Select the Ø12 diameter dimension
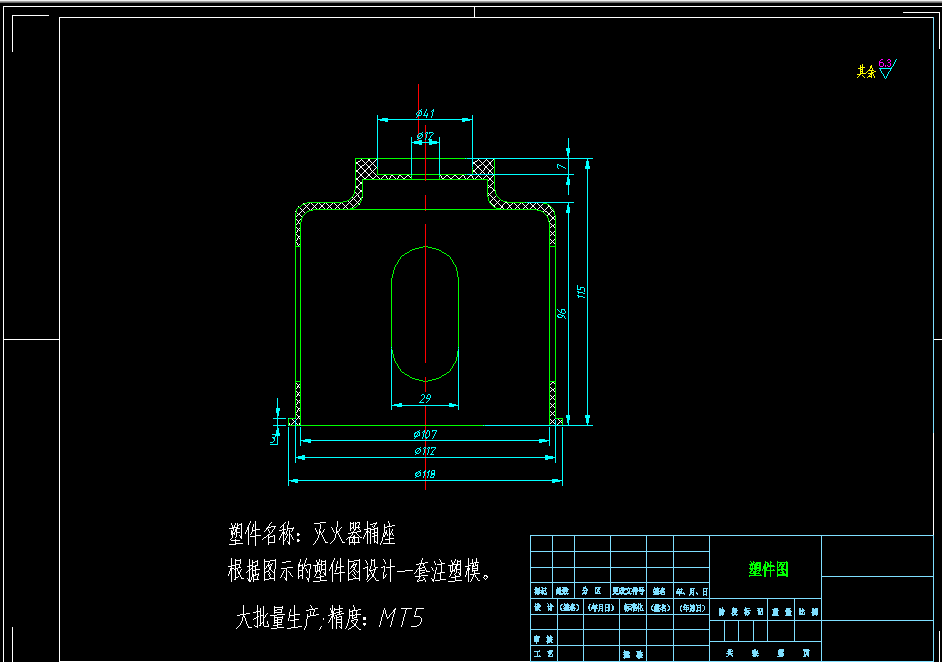This screenshot has height=662, width=942. point(425,137)
